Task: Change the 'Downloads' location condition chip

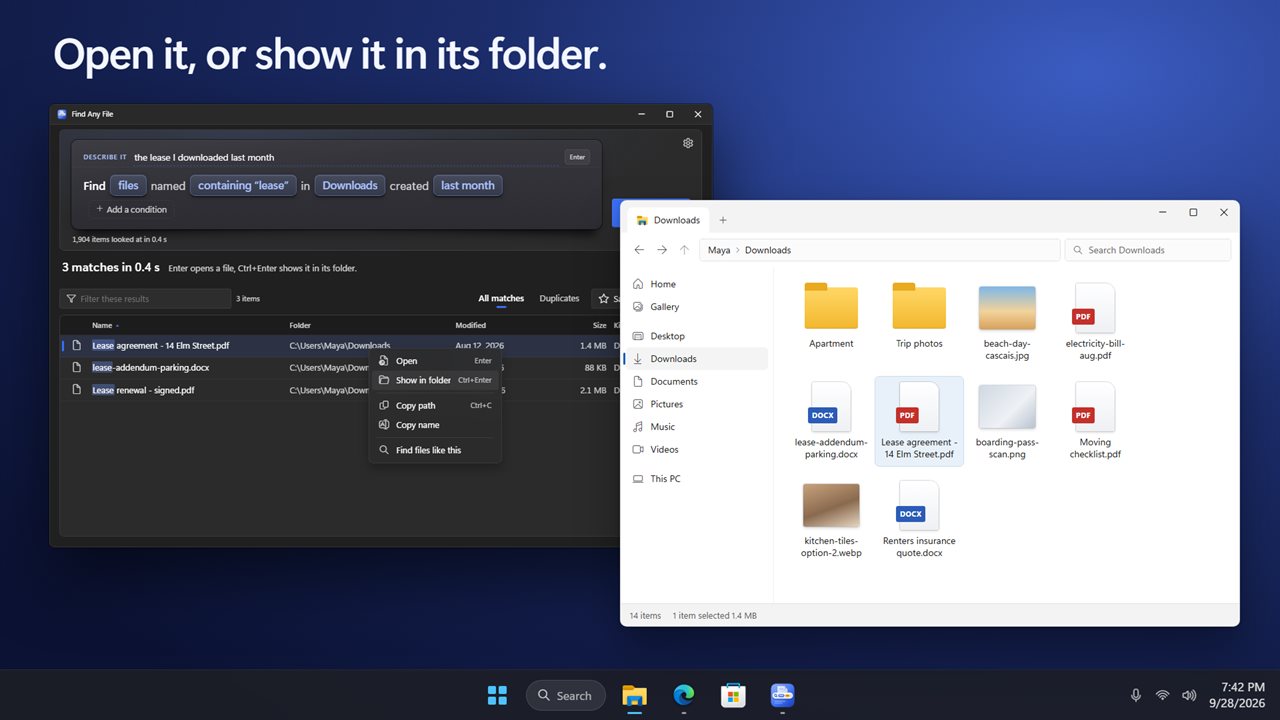Action: (350, 185)
